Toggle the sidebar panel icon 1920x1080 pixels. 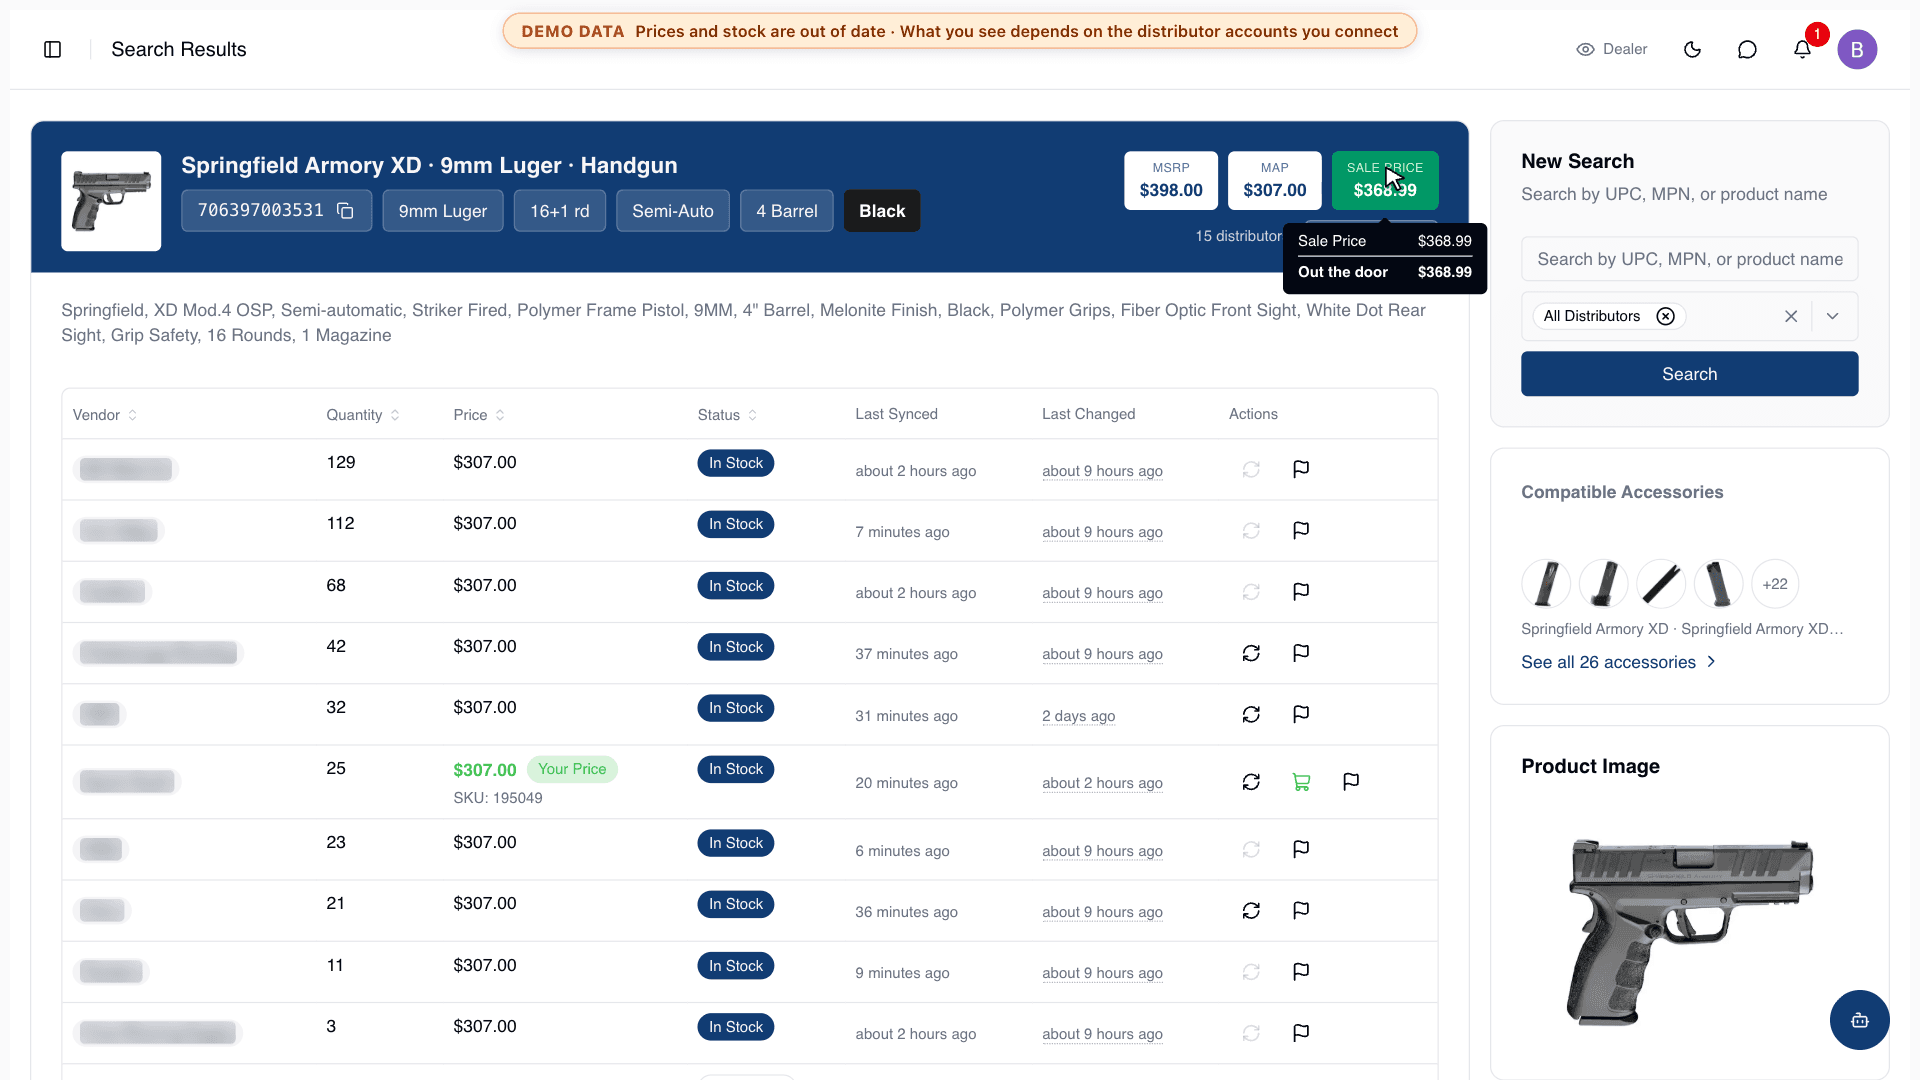coord(53,49)
